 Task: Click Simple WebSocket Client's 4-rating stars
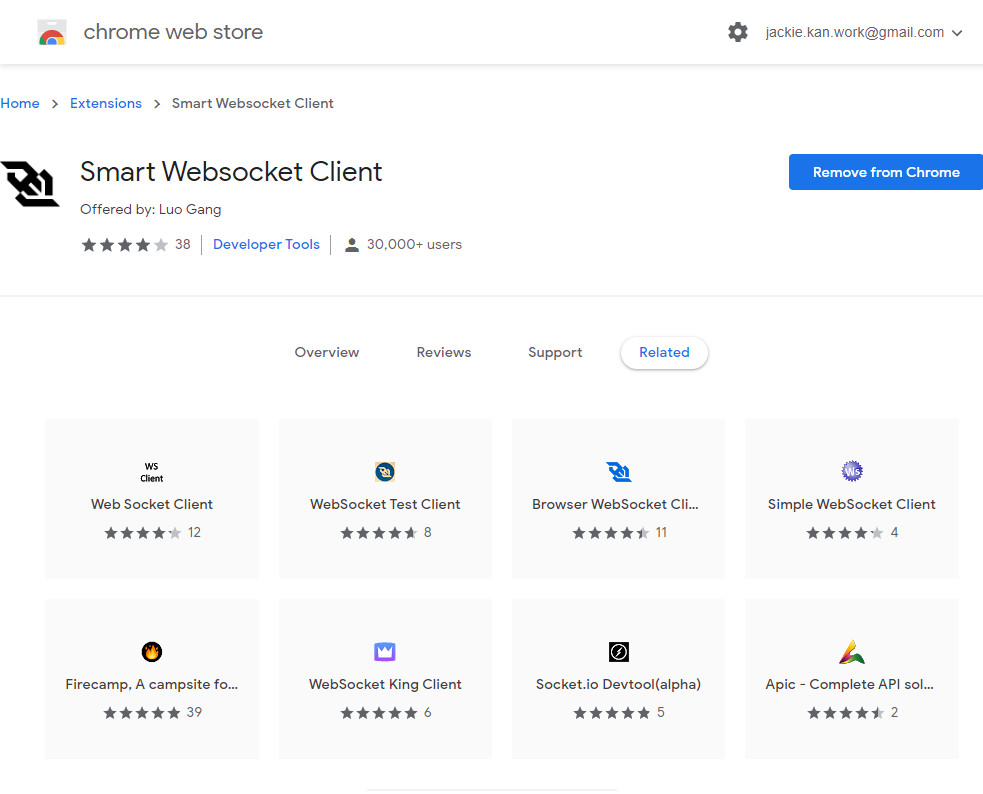click(x=845, y=533)
